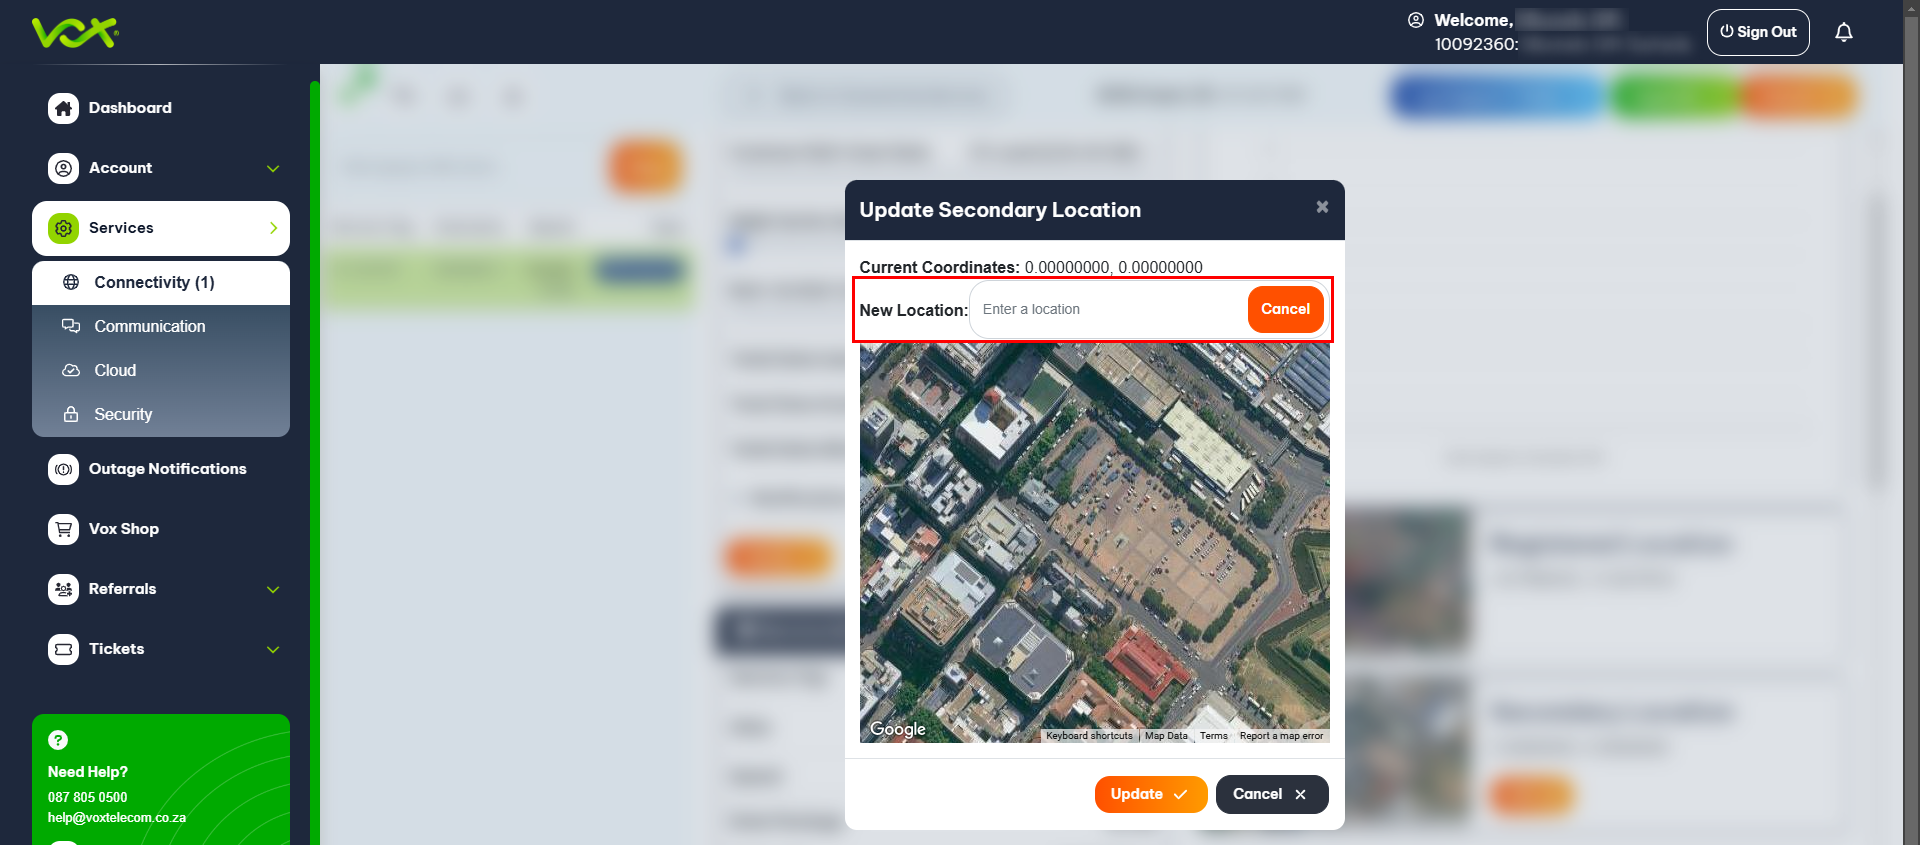
Task: Open the Communication menu item
Action: click(x=149, y=327)
